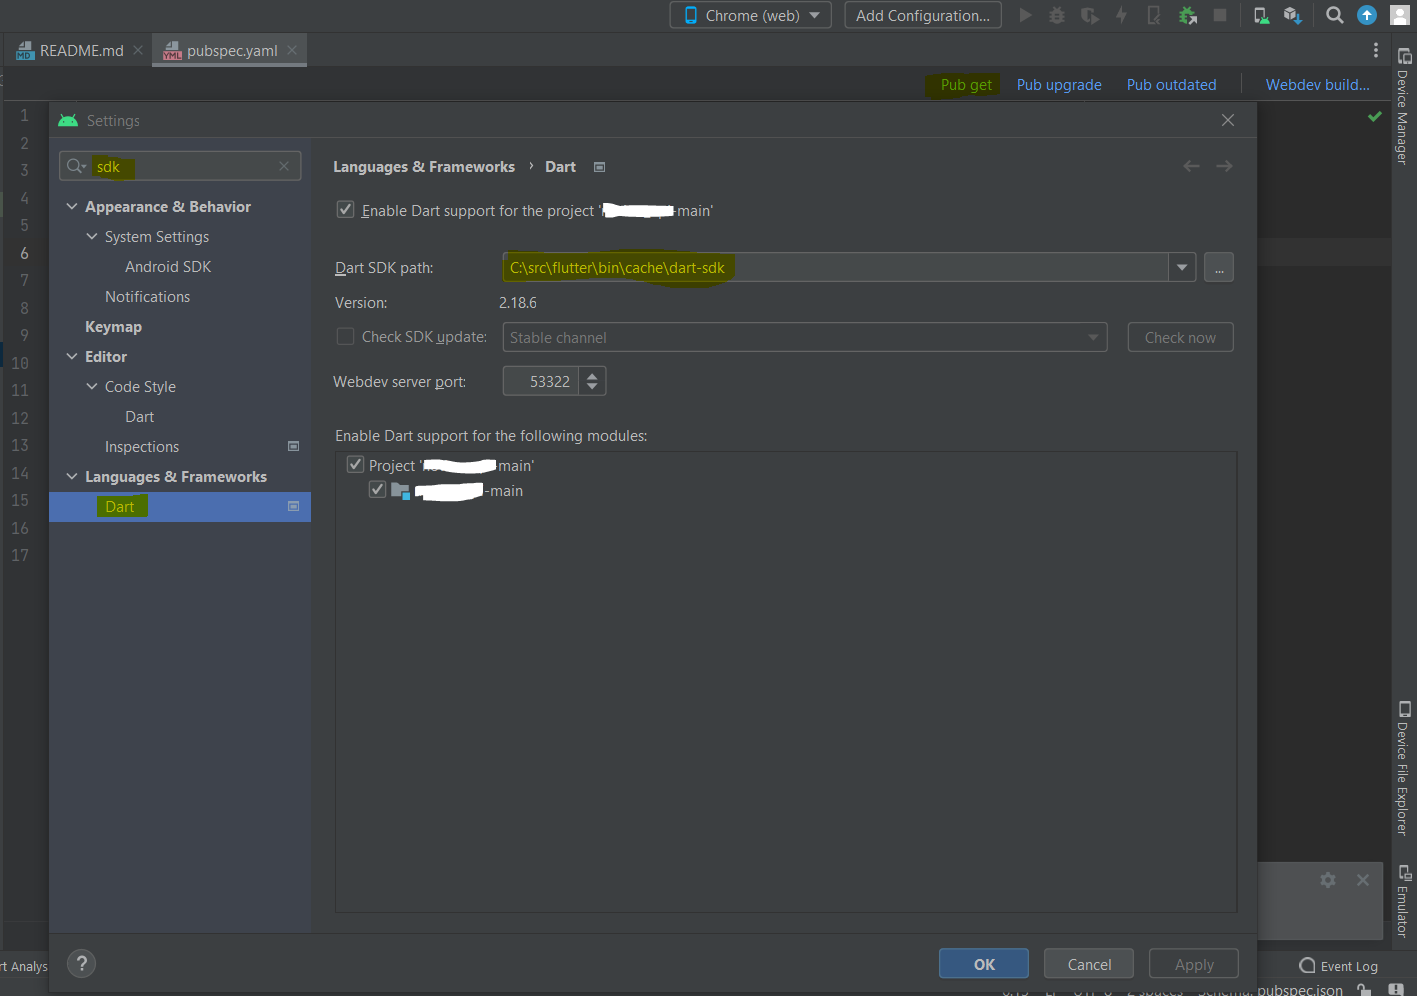Viewport: 1417px width, 996px height.
Task: Open Inspections settings page
Action: (142, 446)
